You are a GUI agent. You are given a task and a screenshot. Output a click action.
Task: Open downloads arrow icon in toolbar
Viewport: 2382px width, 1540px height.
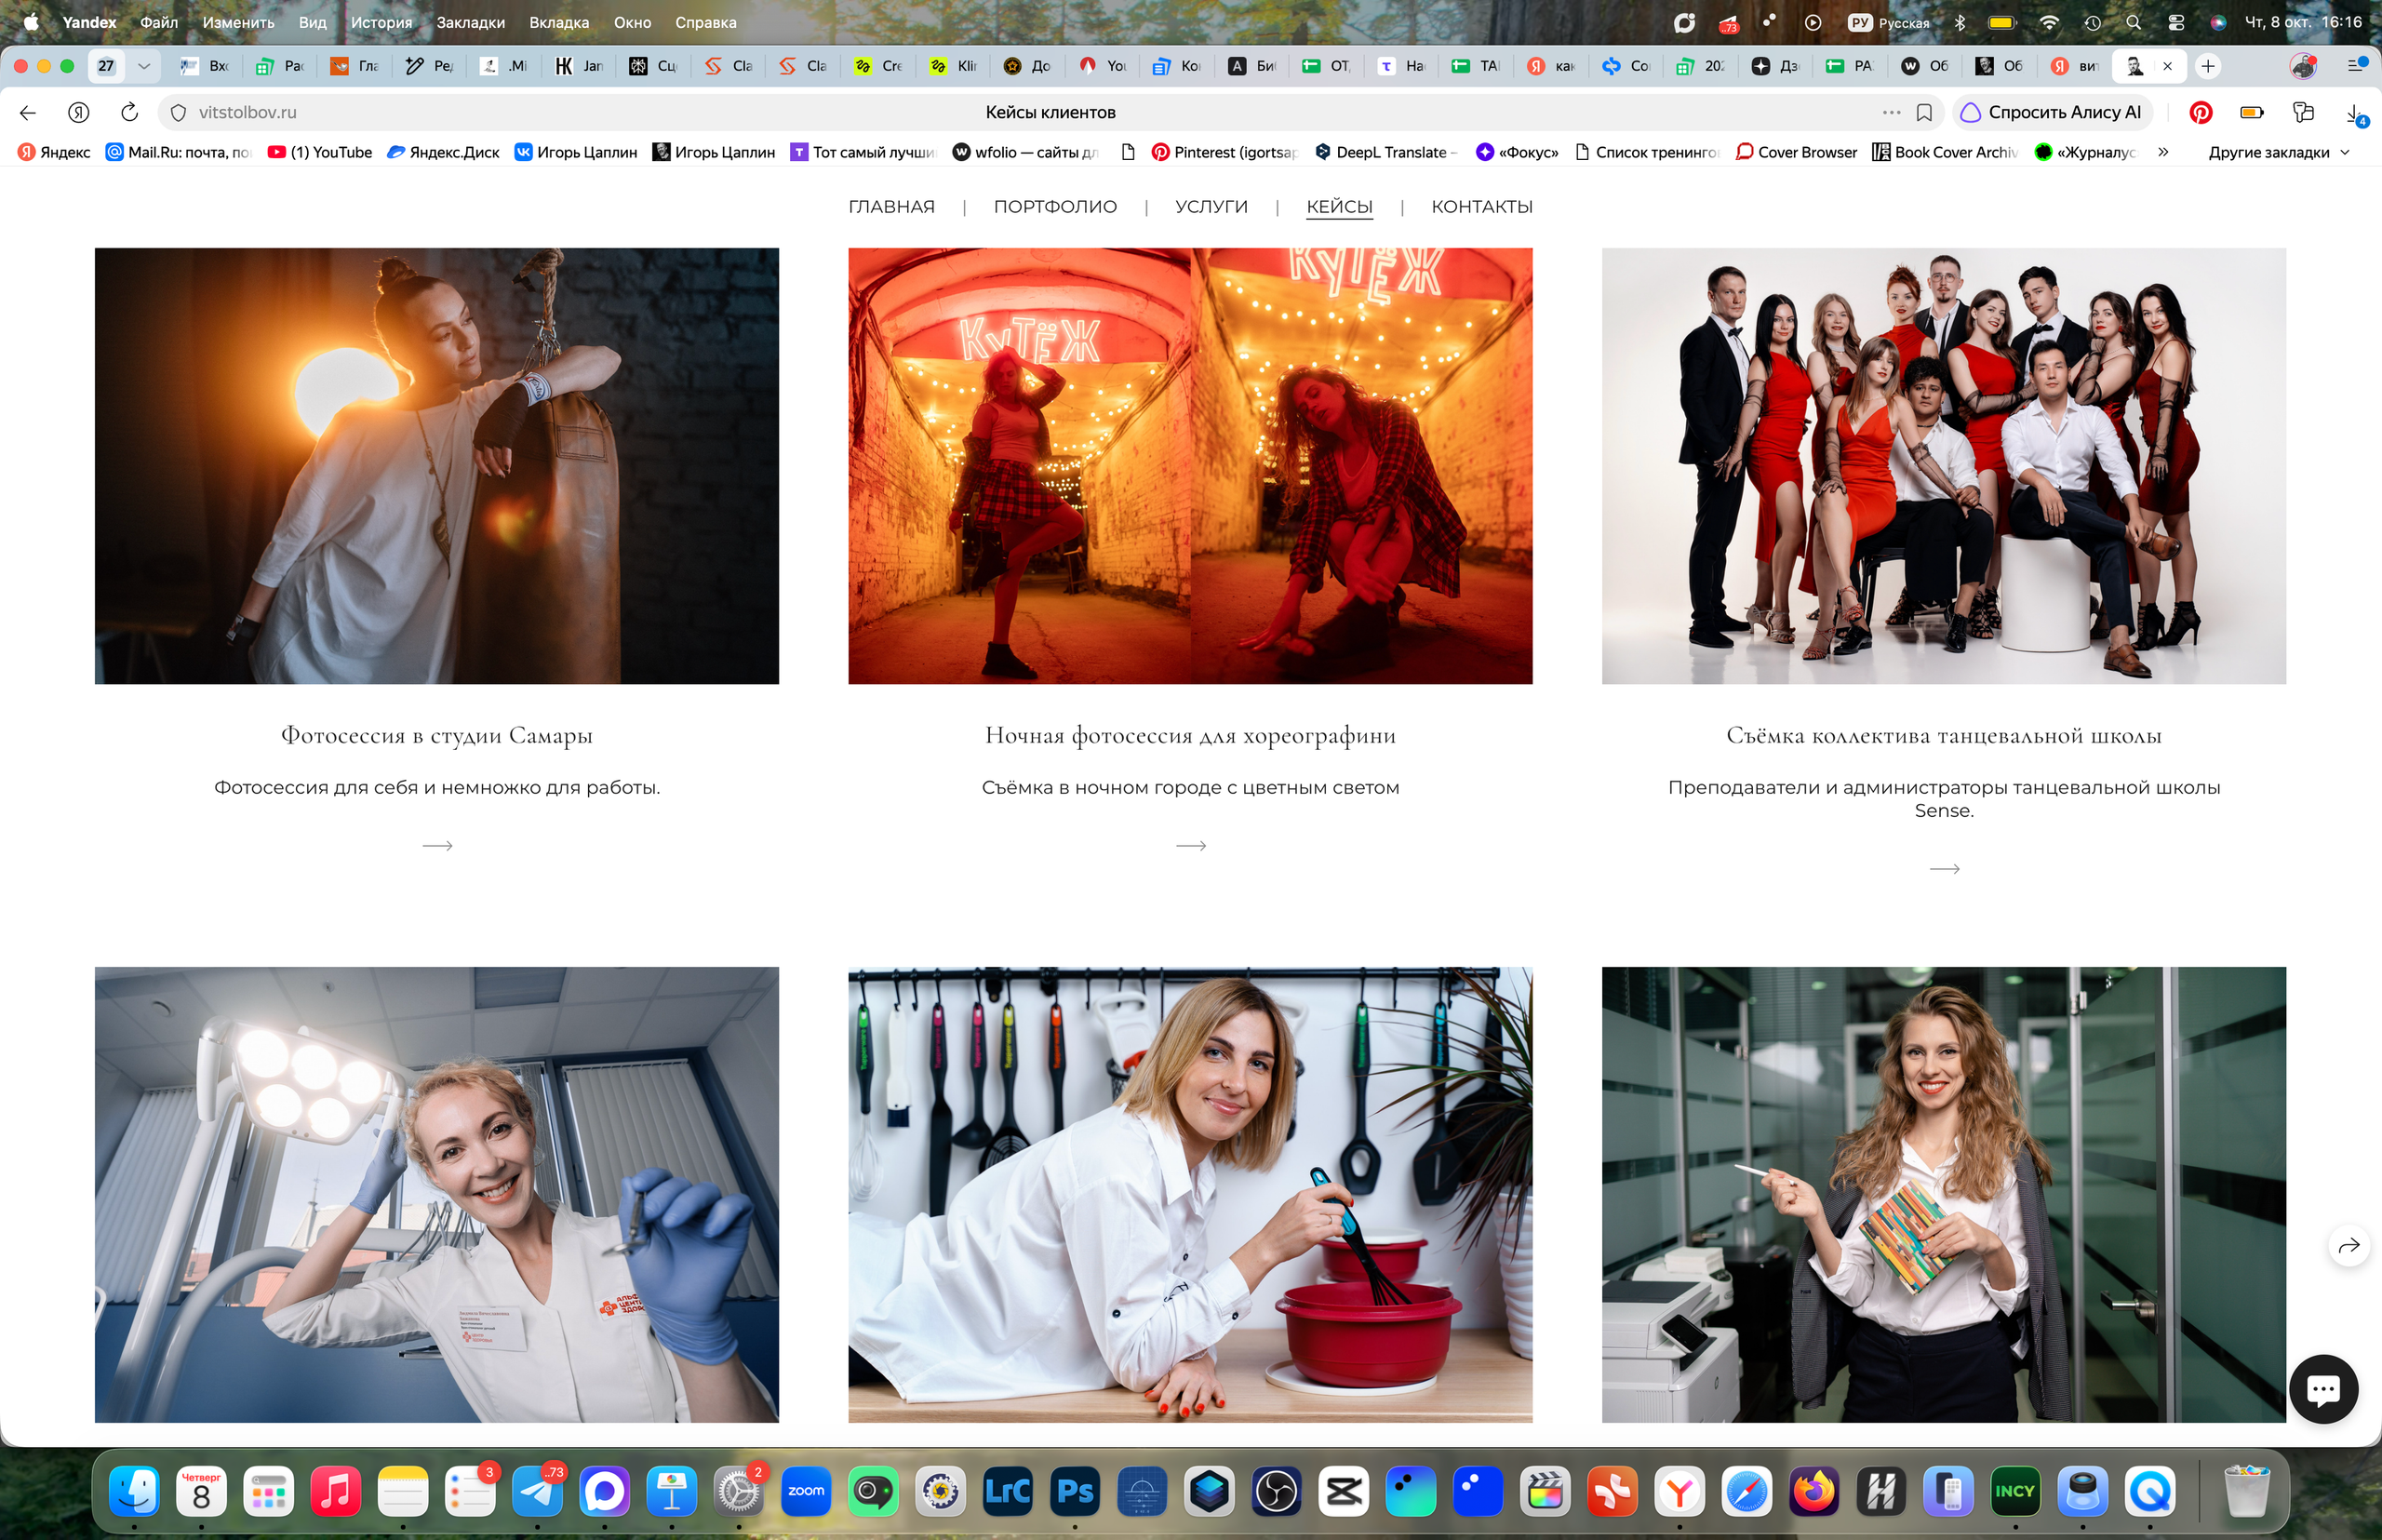[x=2354, y=113]
